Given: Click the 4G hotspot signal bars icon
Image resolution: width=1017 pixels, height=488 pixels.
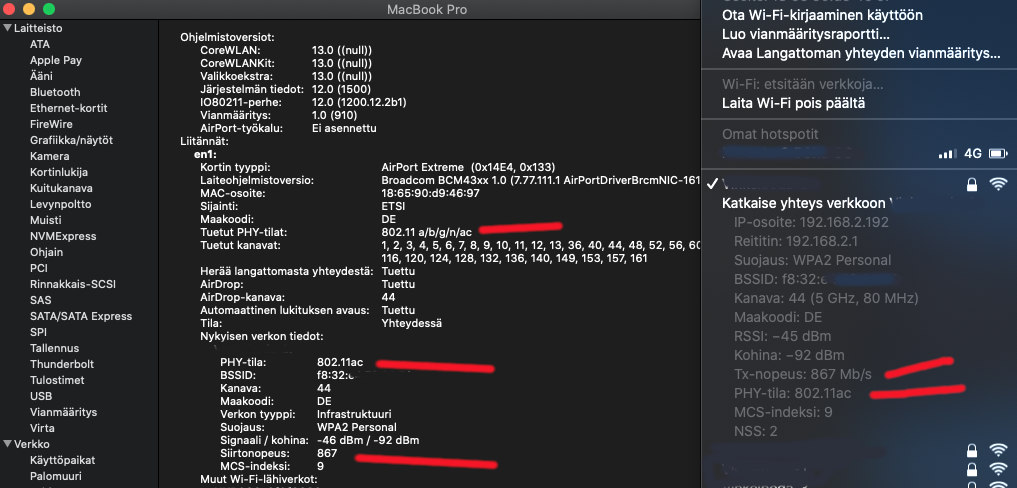Looking at the screenshot, I should [947, 154].
